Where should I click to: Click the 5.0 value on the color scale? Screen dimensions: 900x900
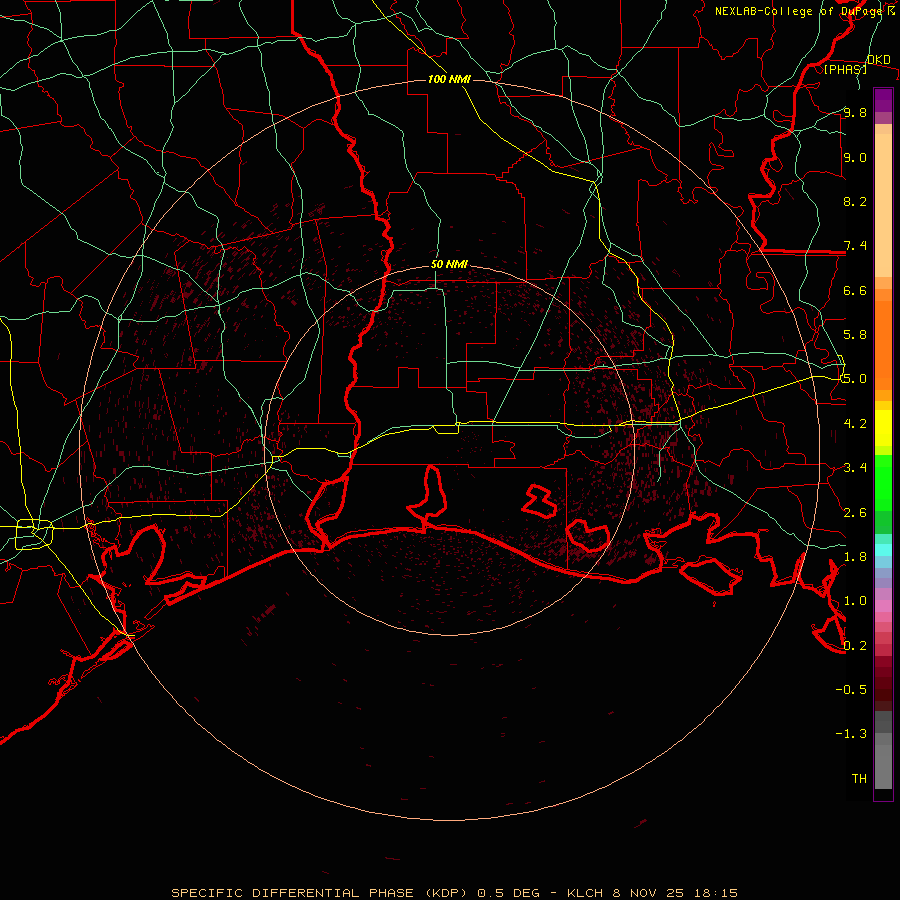tap(855, 379)
